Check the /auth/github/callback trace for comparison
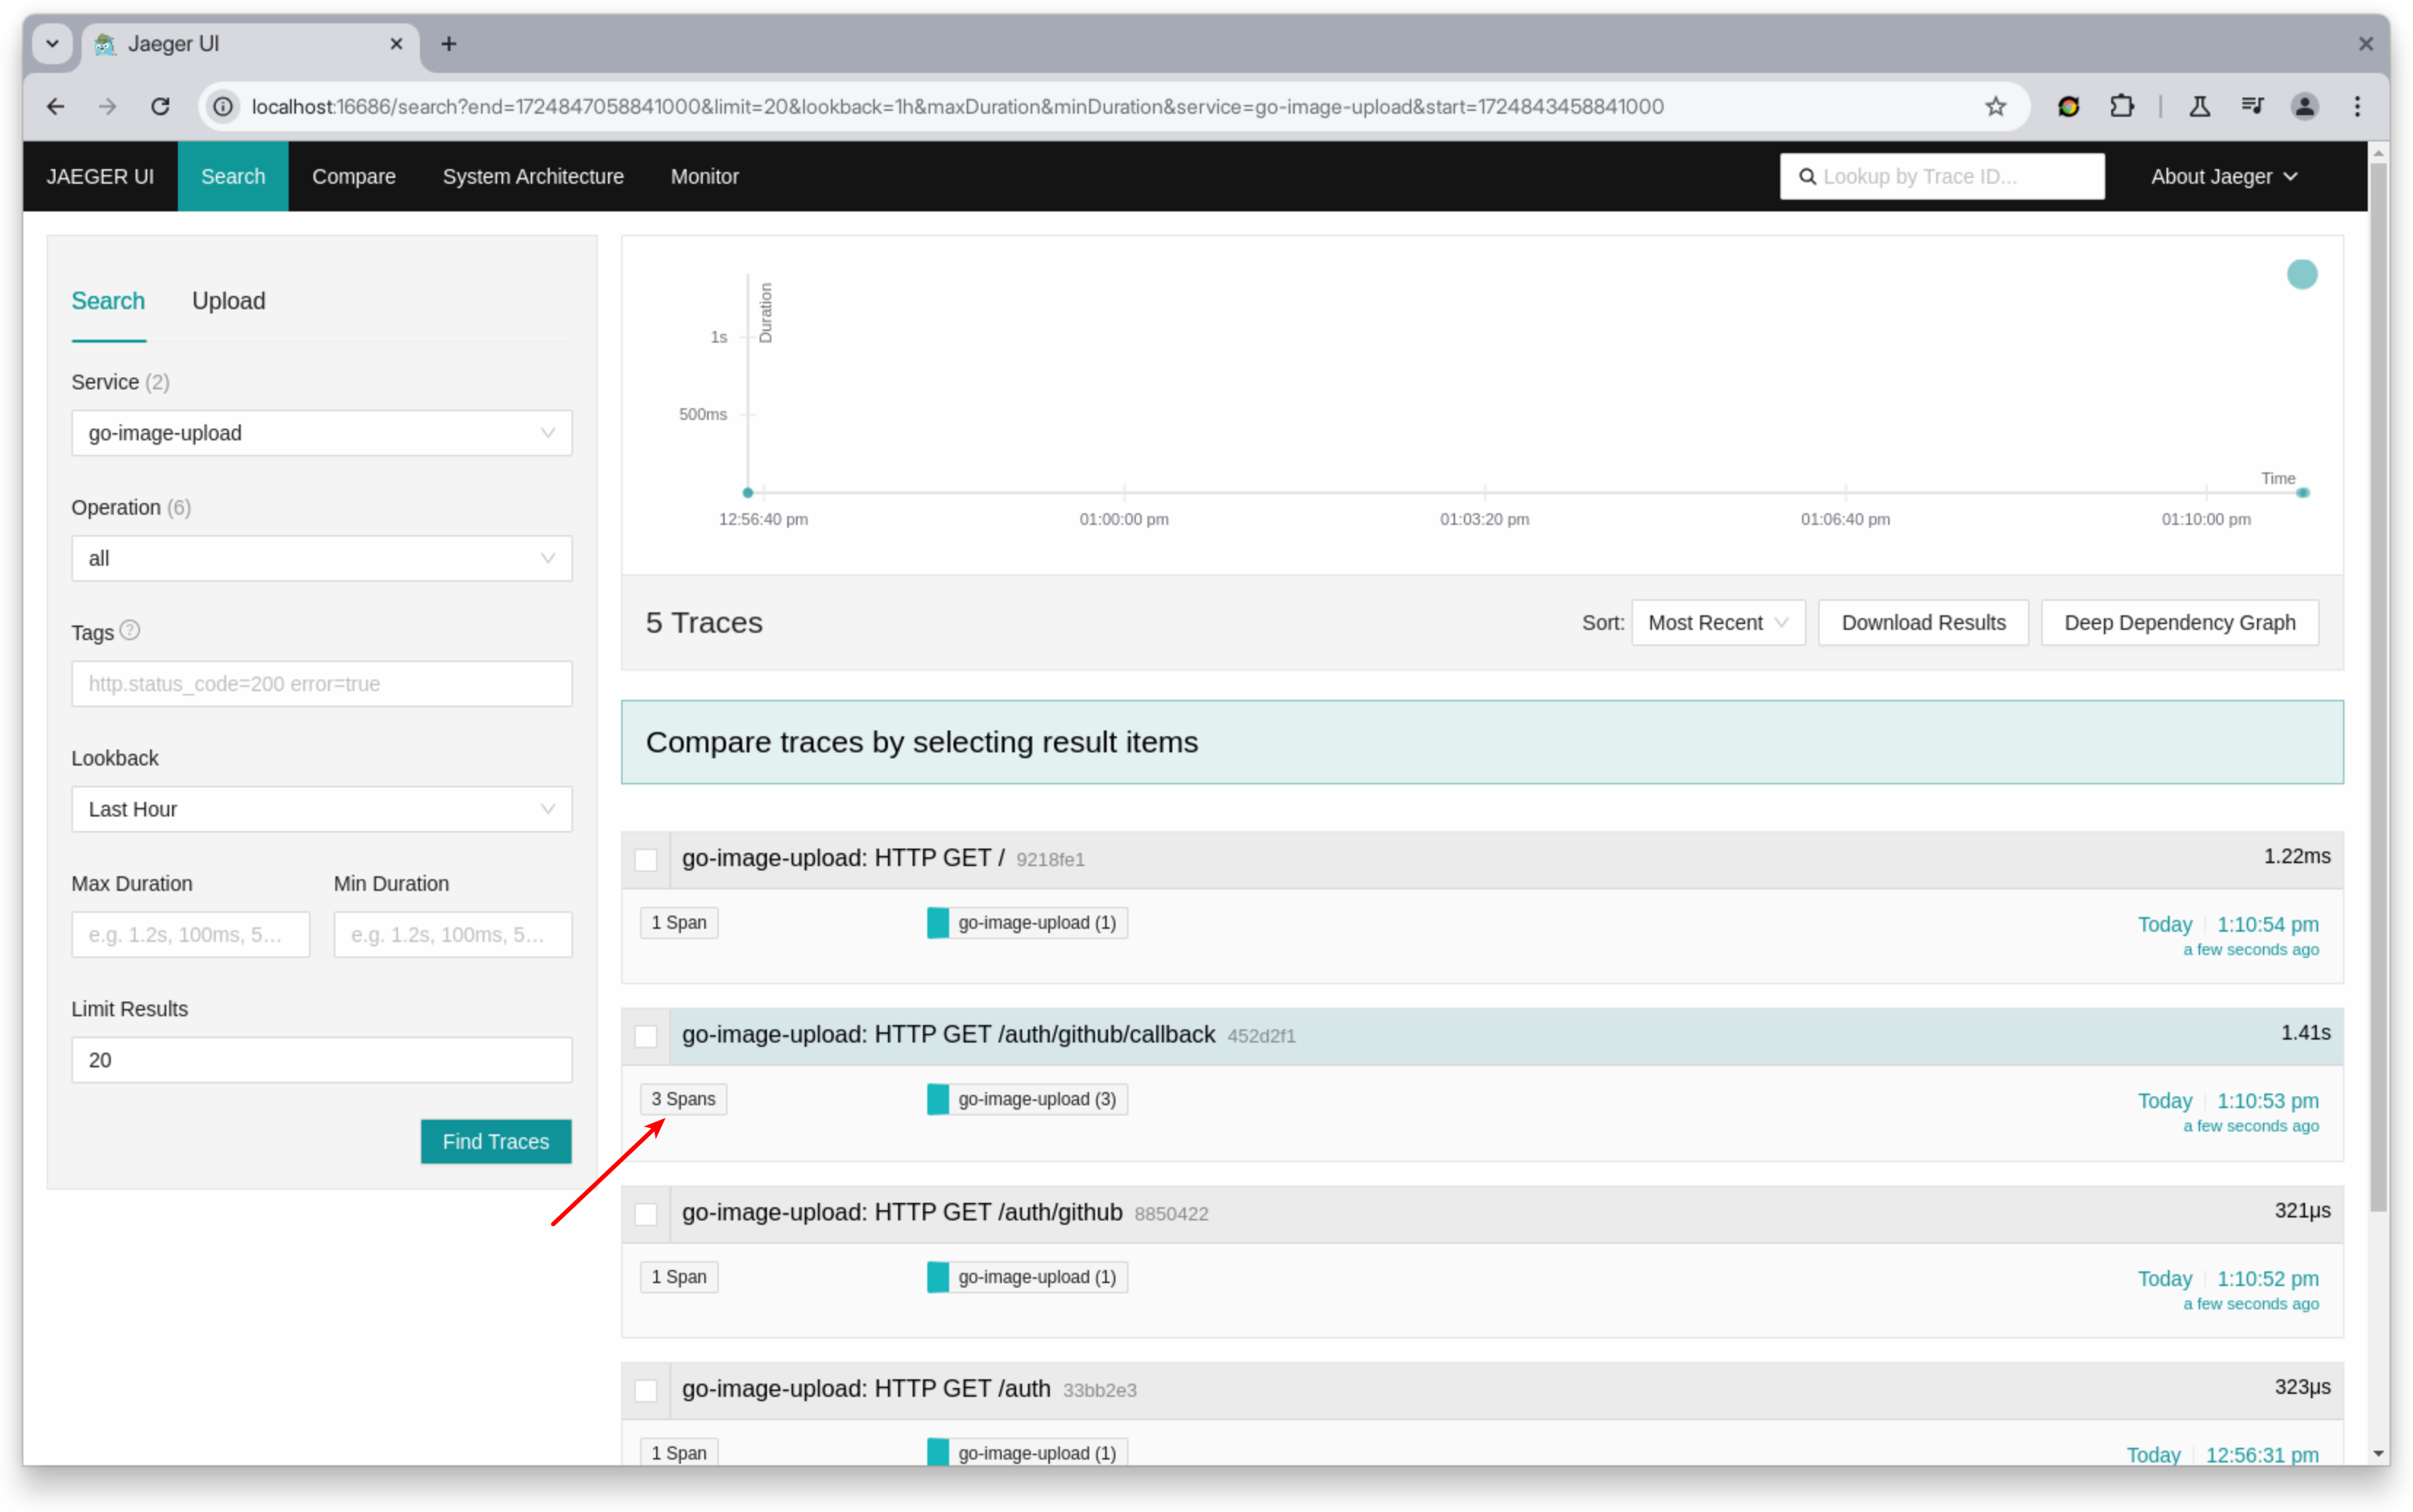The width and height of the screenshot is (2413, 1512). 646,1036
